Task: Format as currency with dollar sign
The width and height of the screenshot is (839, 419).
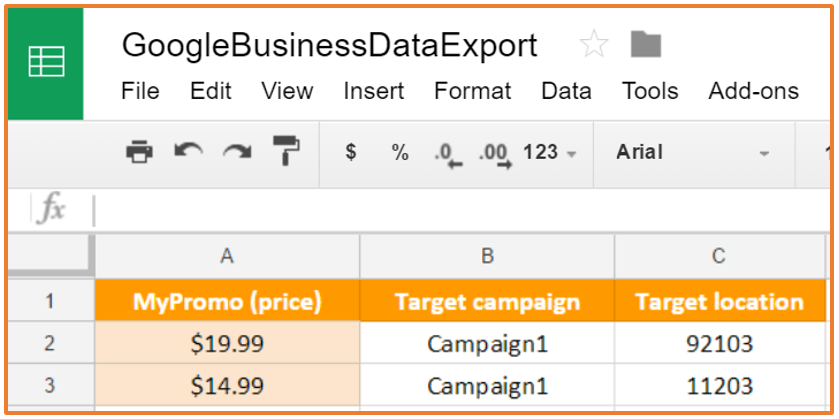Action: tap(351, 153)
